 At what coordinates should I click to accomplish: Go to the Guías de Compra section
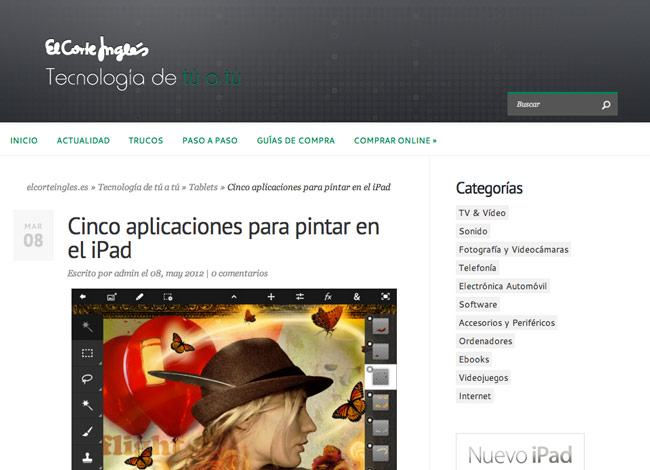tap(295, 141)
